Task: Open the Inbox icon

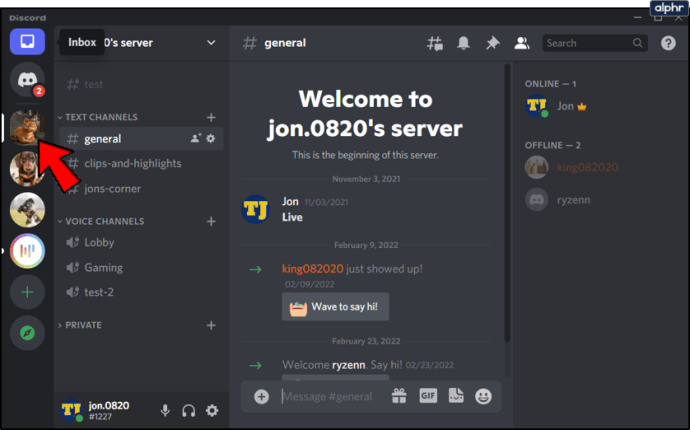Action: (27, 42)
